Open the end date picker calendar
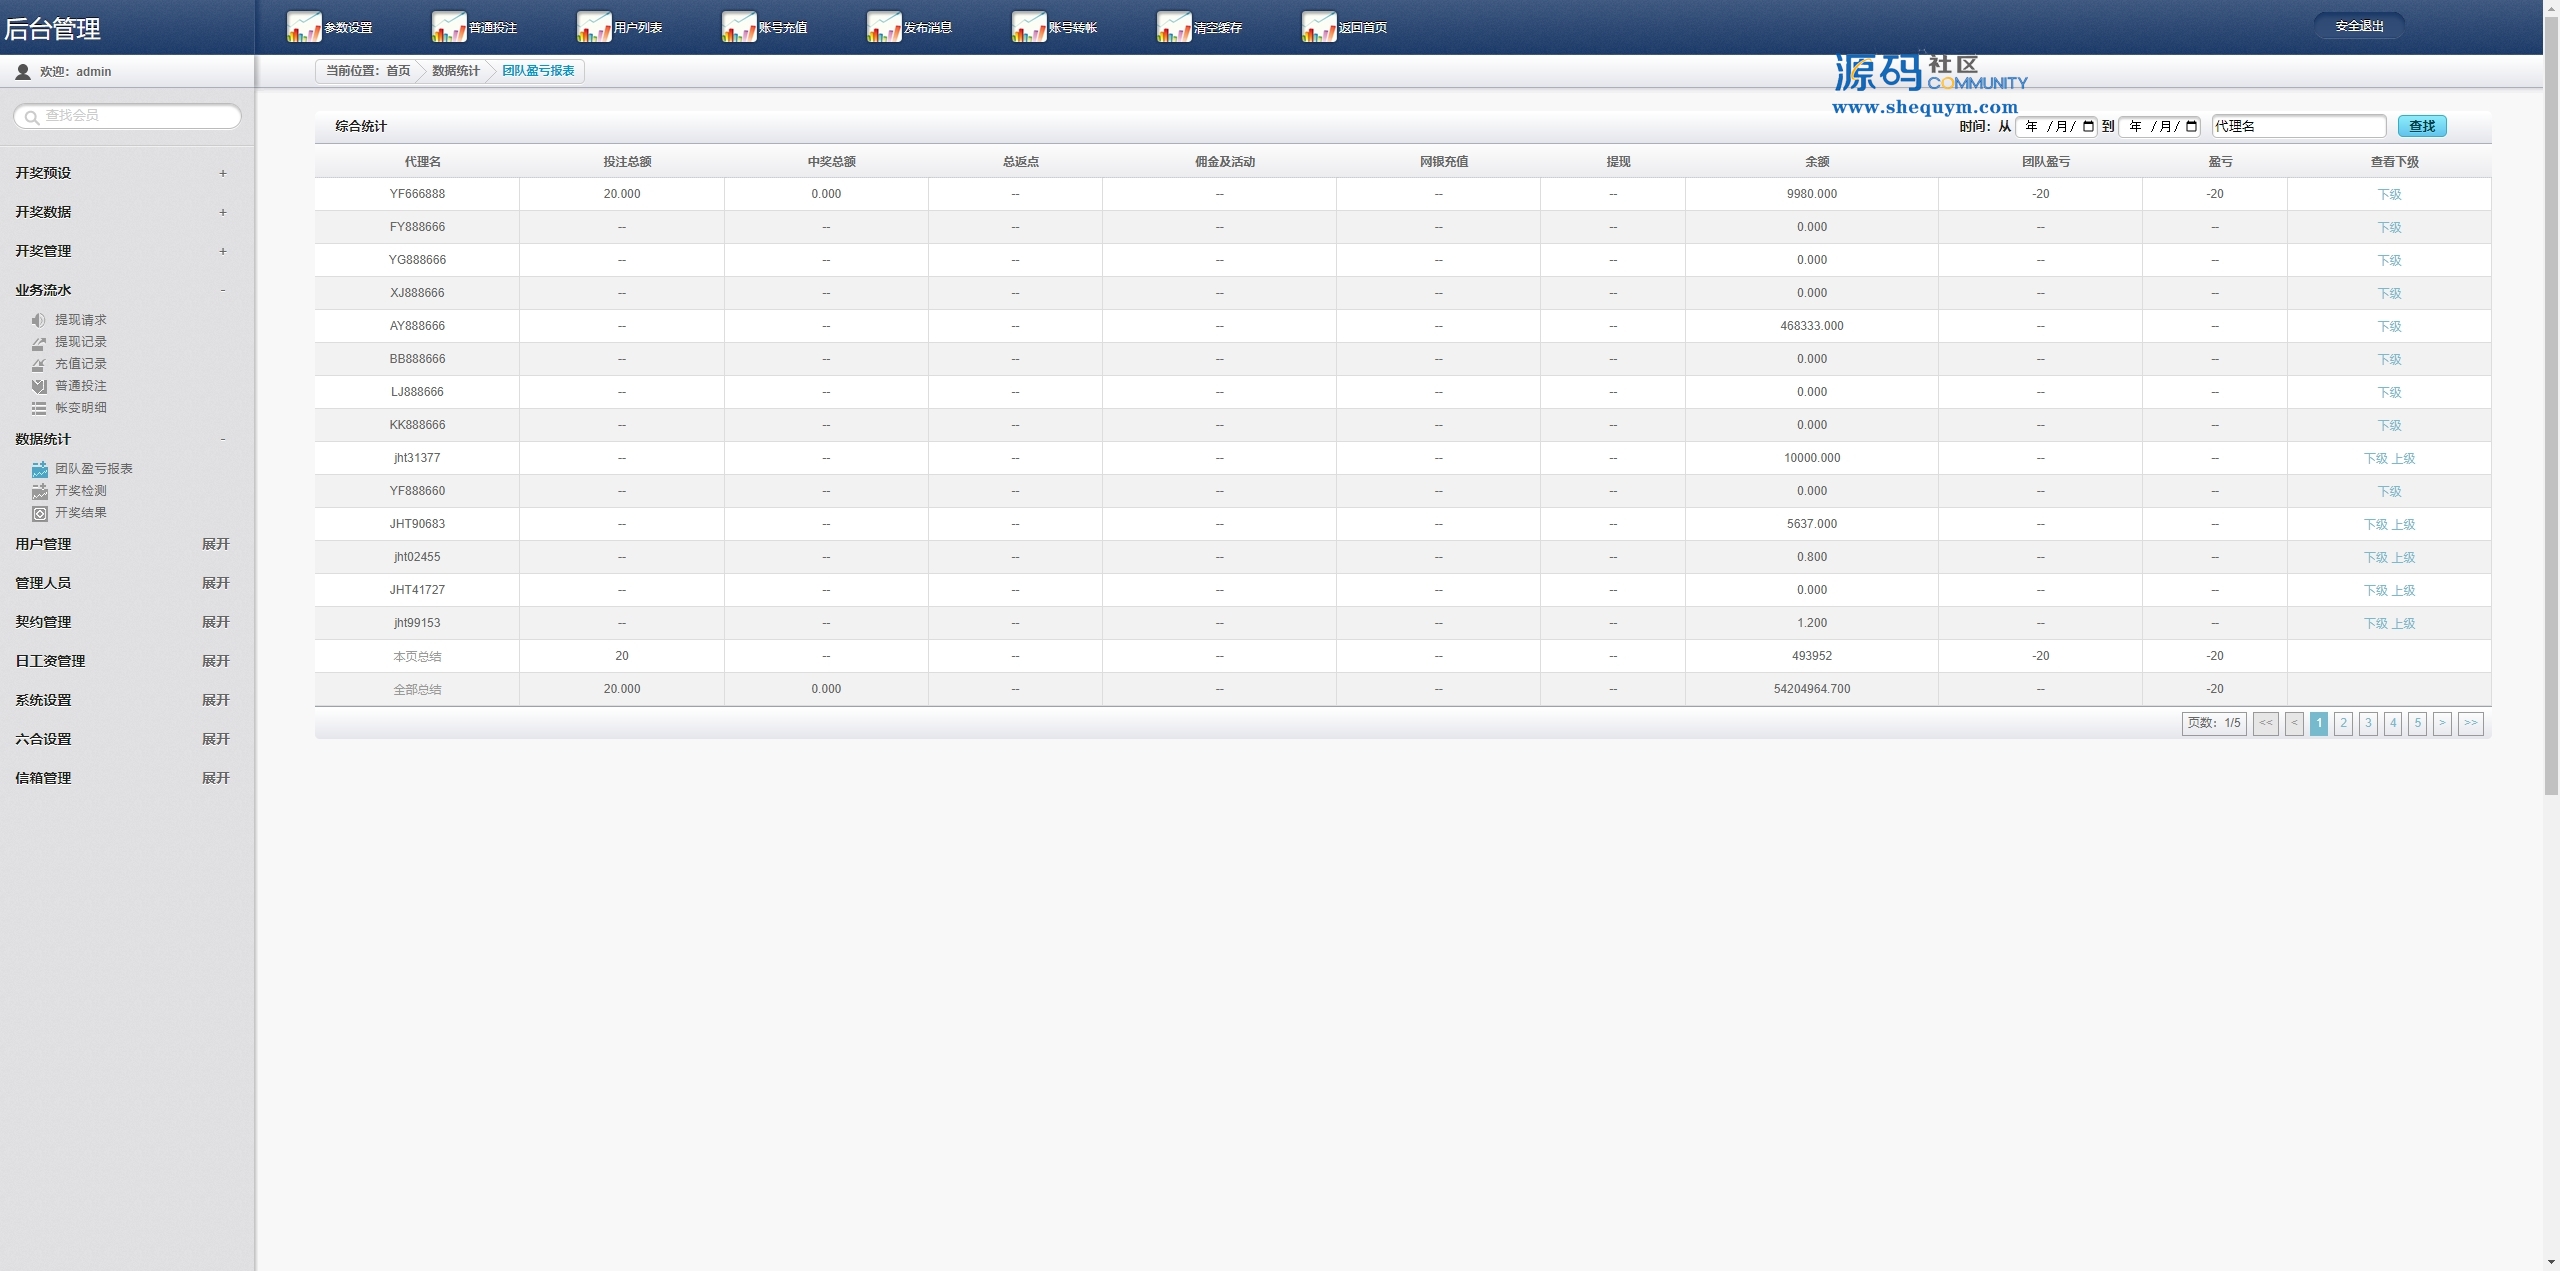 click(2191, 126)
